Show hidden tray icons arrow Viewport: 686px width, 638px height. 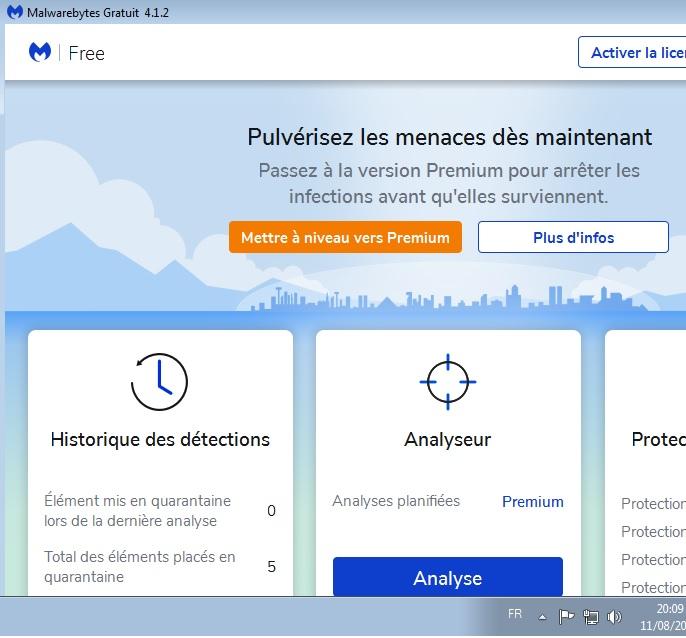click(542, 617)
